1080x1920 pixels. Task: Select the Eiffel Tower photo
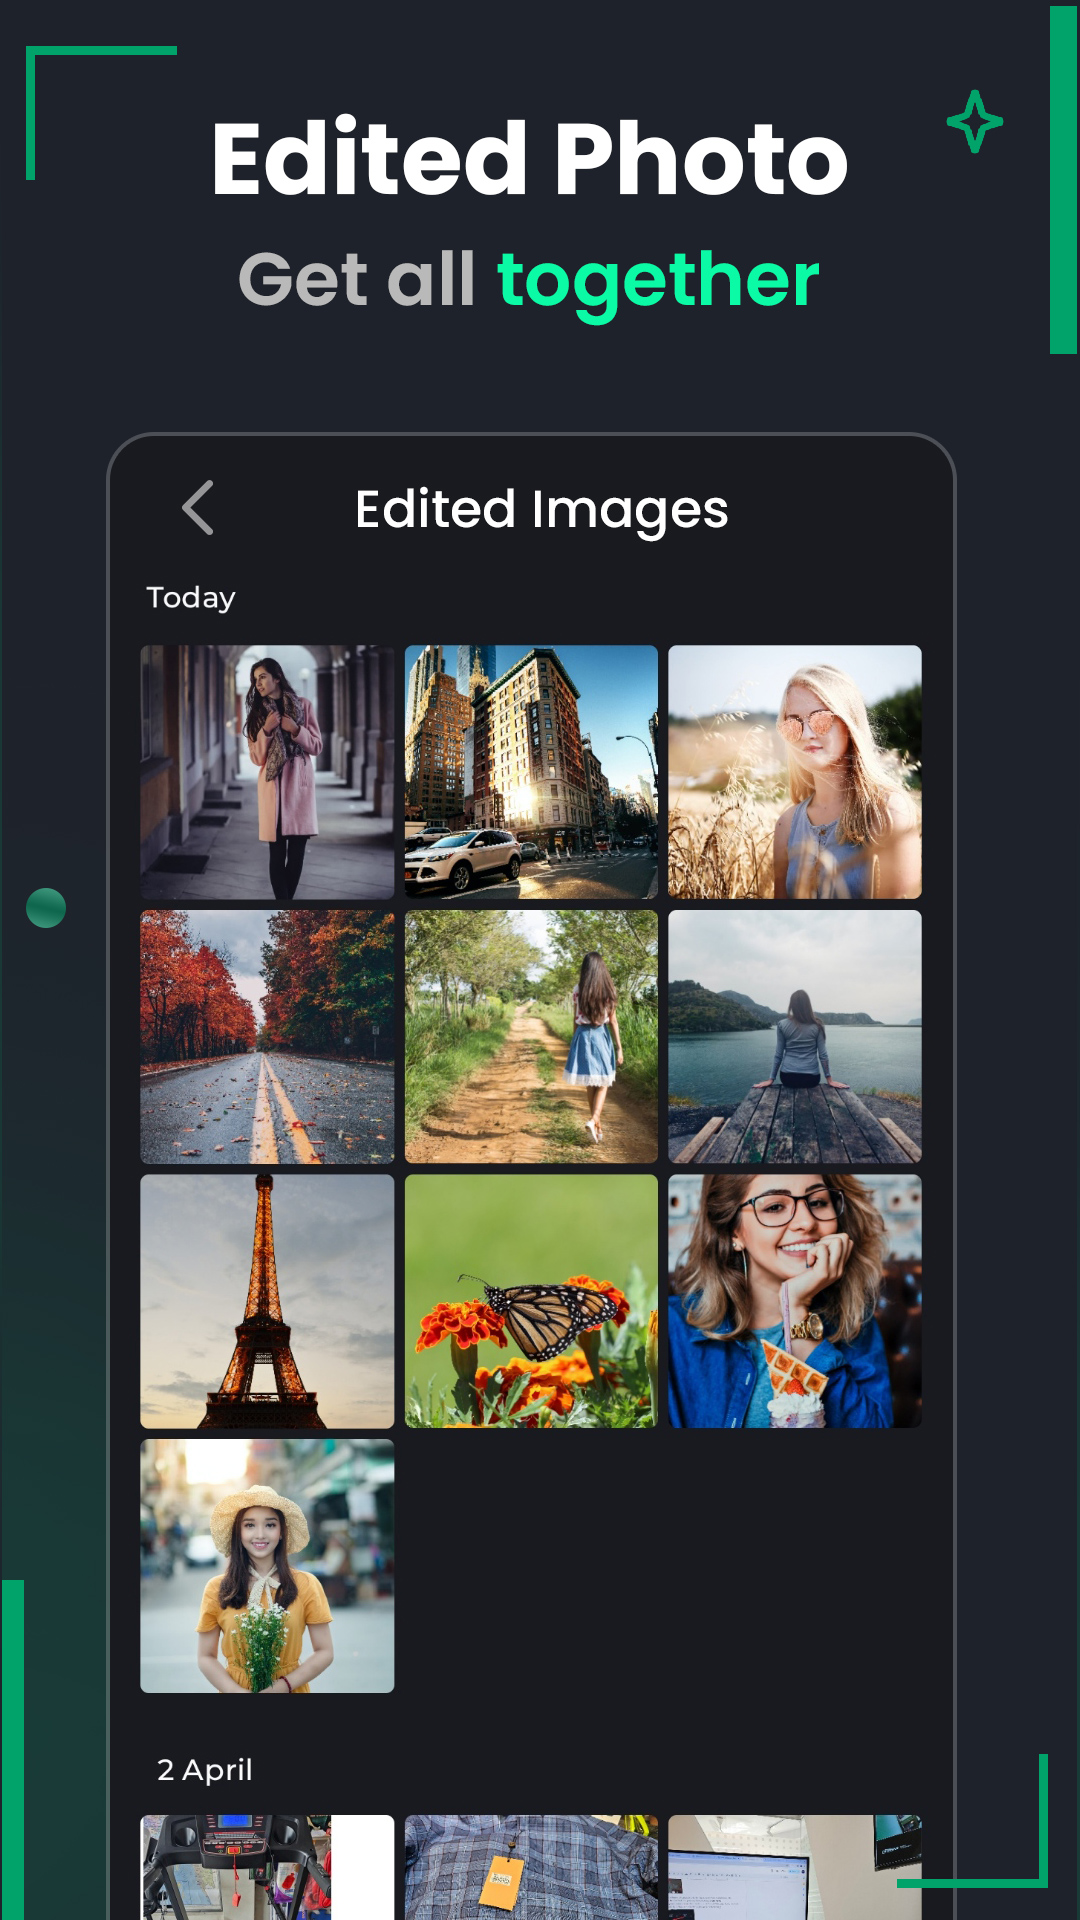coord(267,1301)
